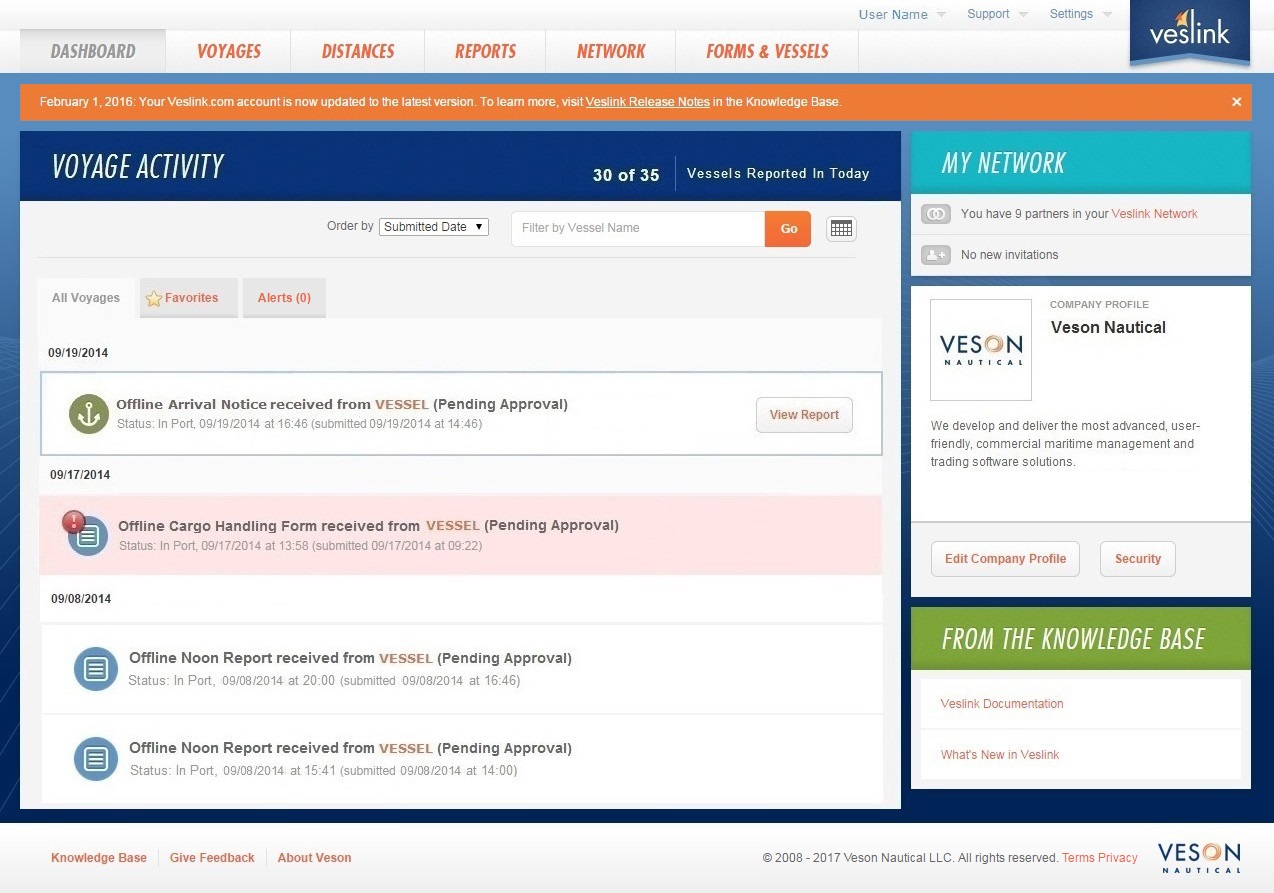Click VESSEL link in Cargo Handling Form row
Image resolution: width=1274 pixels, height=893 pixels.
pos(453,526)
